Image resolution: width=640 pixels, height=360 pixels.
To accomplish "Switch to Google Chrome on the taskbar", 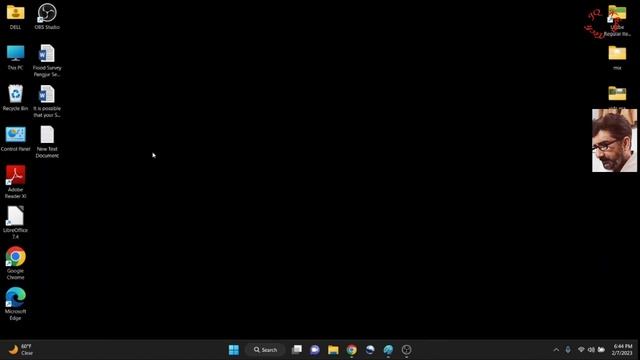I will (351, 350).
